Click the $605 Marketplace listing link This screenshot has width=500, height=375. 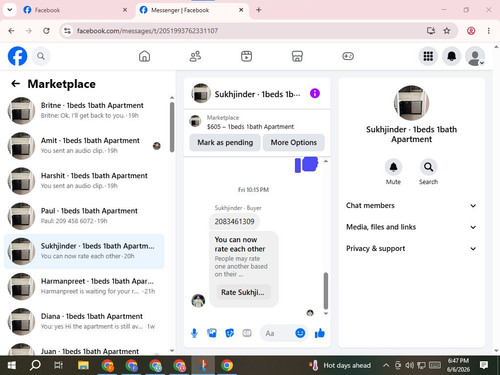click(x=250, y=126)
